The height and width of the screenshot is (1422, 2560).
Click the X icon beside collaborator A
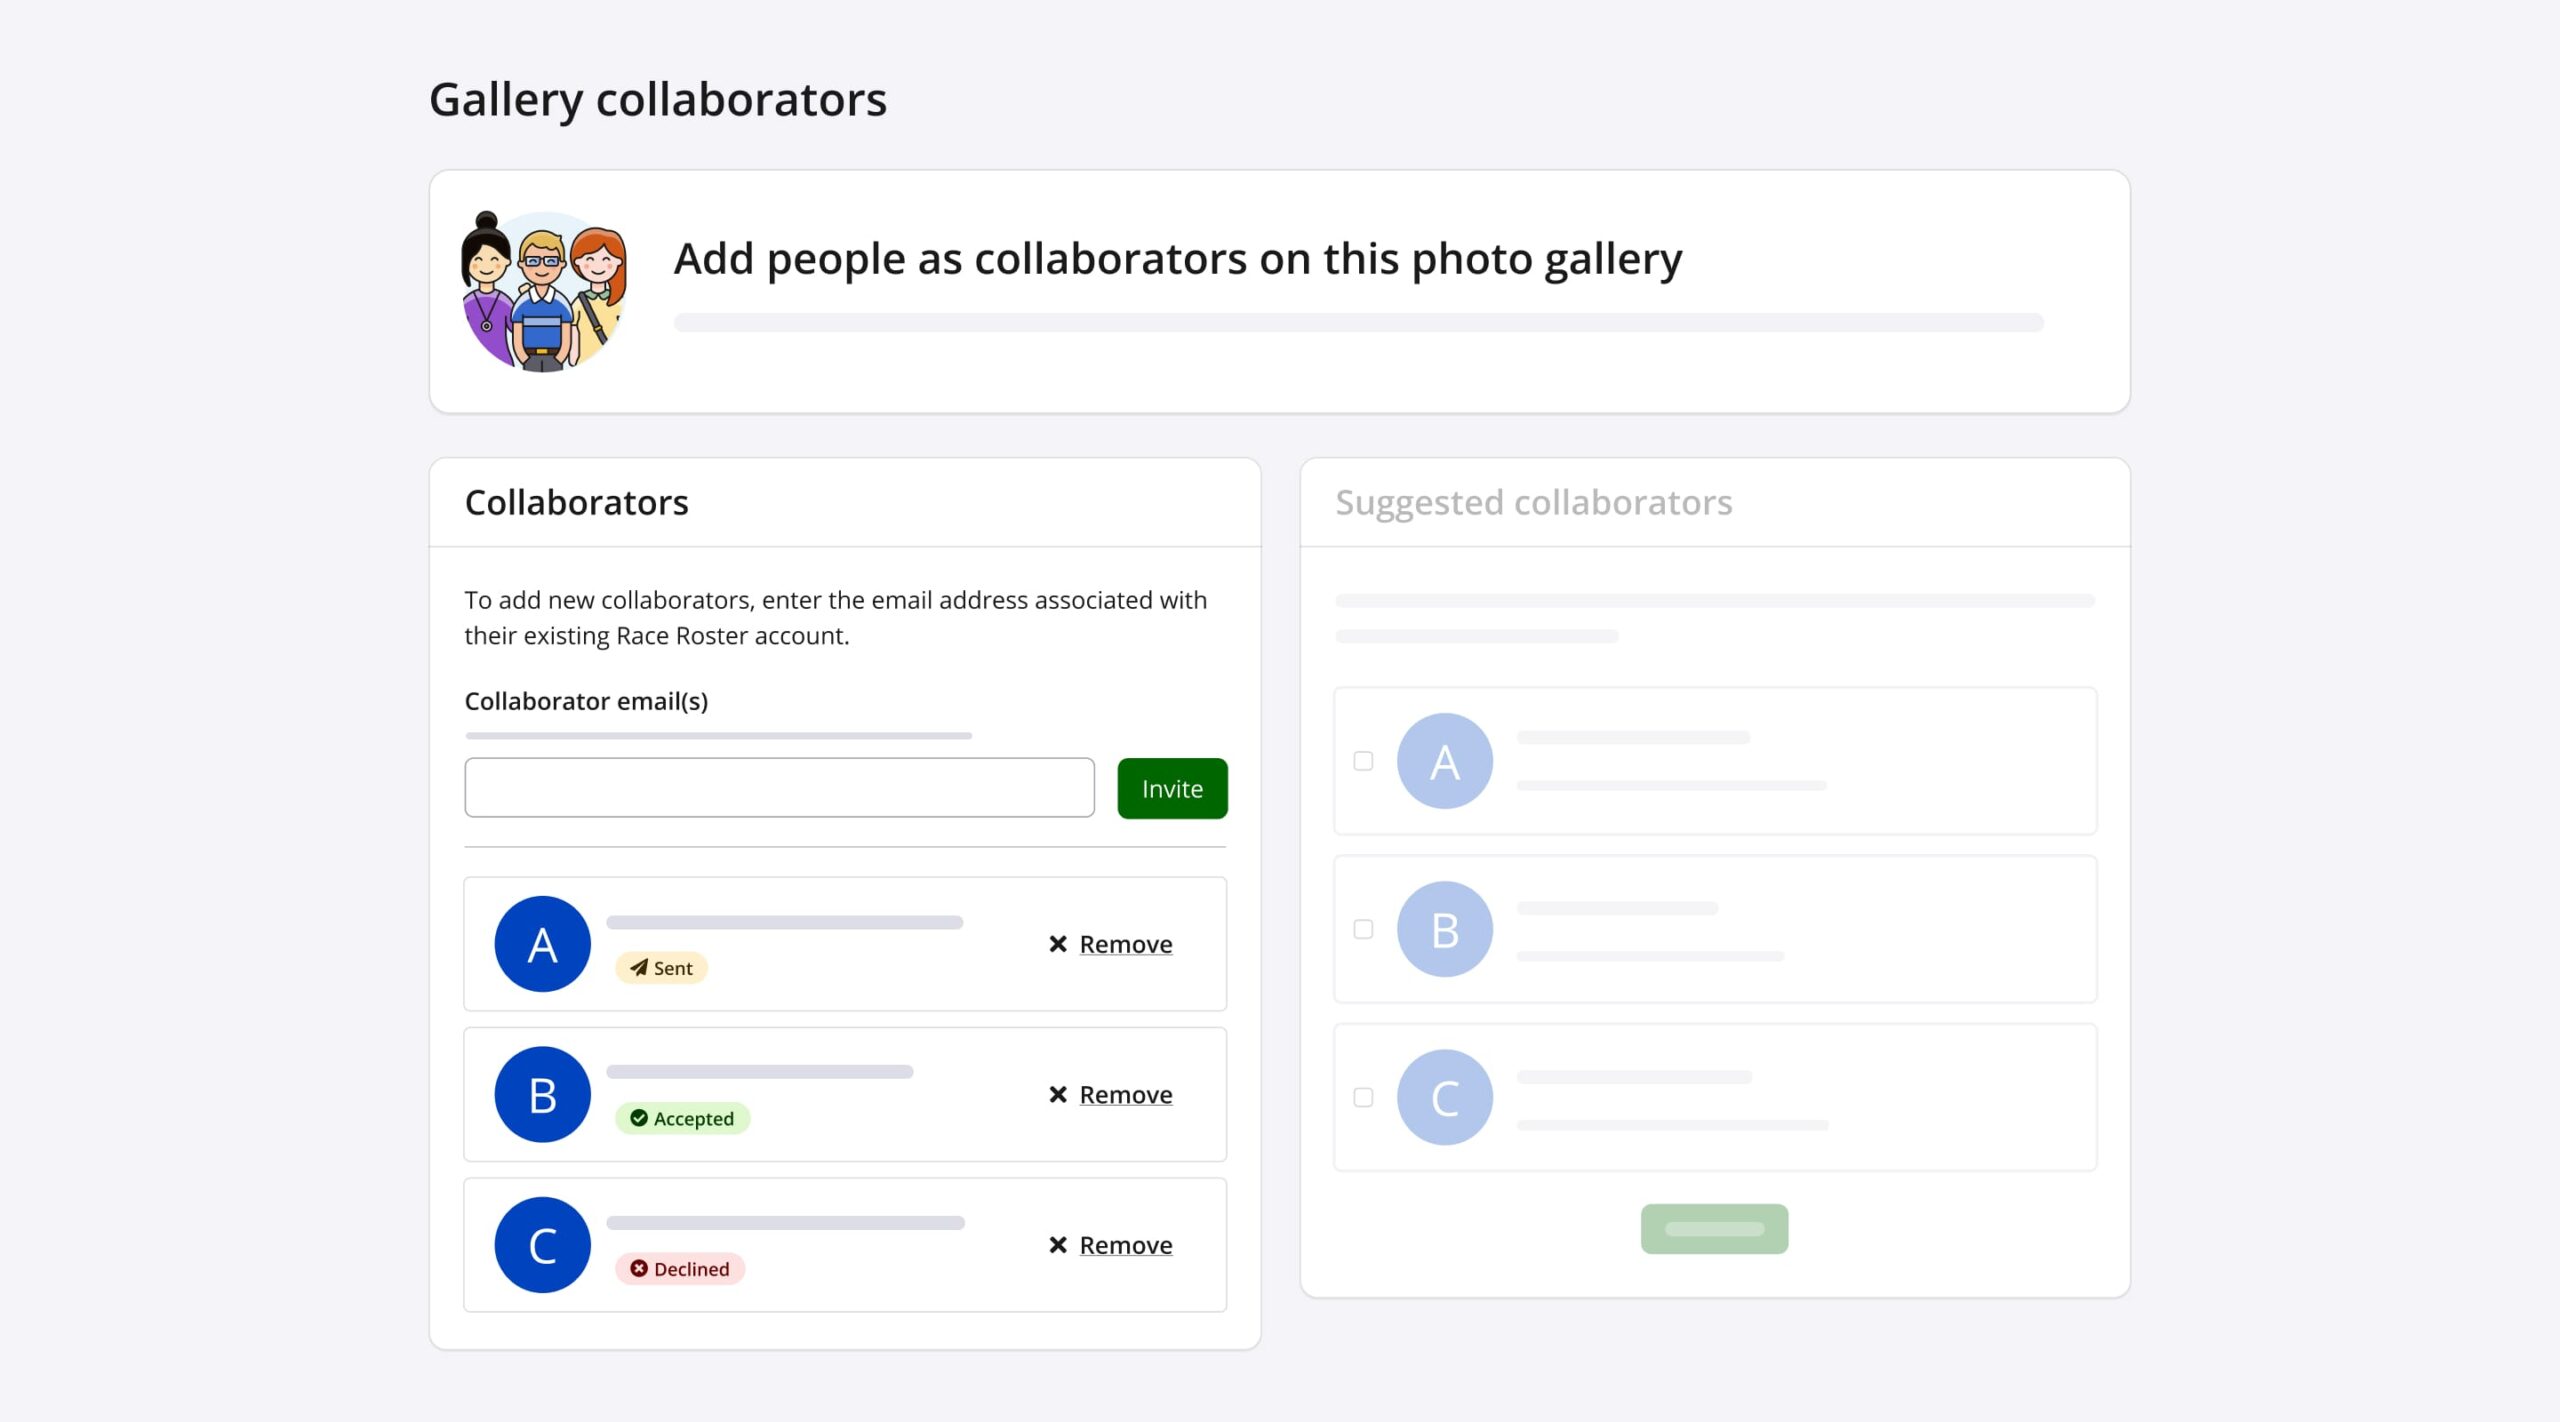(1057, 944)
